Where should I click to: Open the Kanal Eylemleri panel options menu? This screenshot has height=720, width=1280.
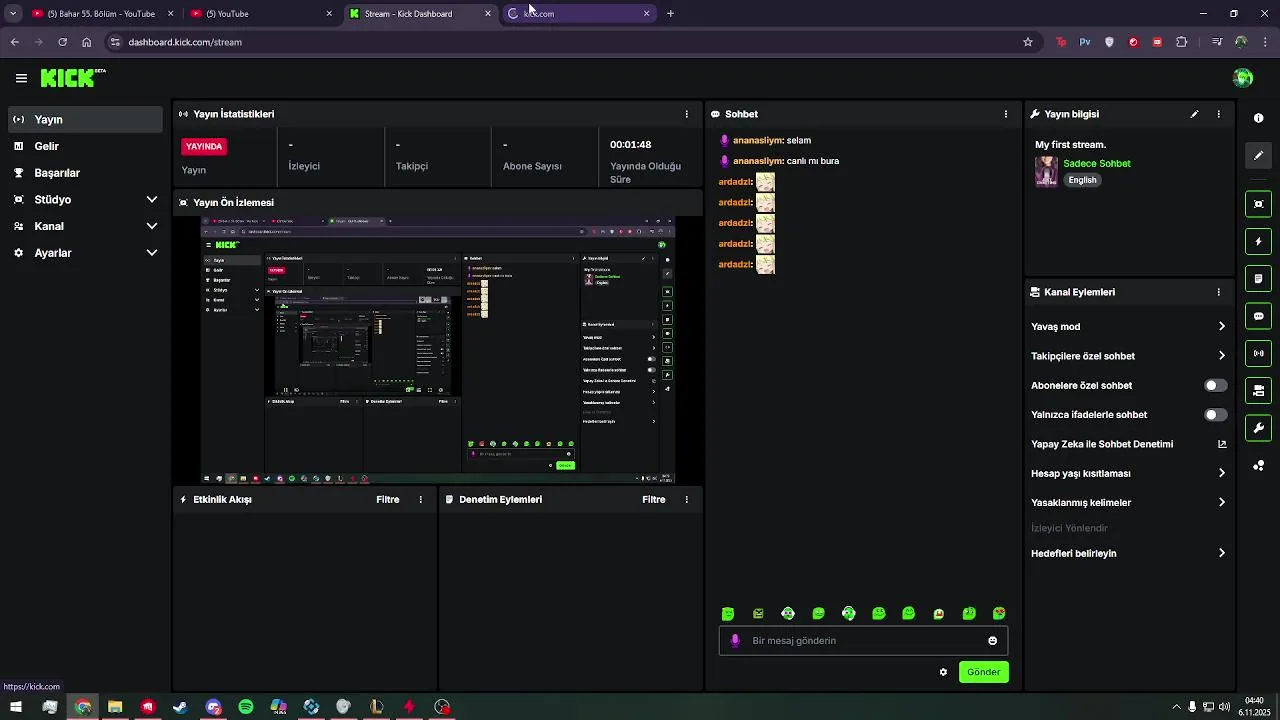[x=1218, y=292]
